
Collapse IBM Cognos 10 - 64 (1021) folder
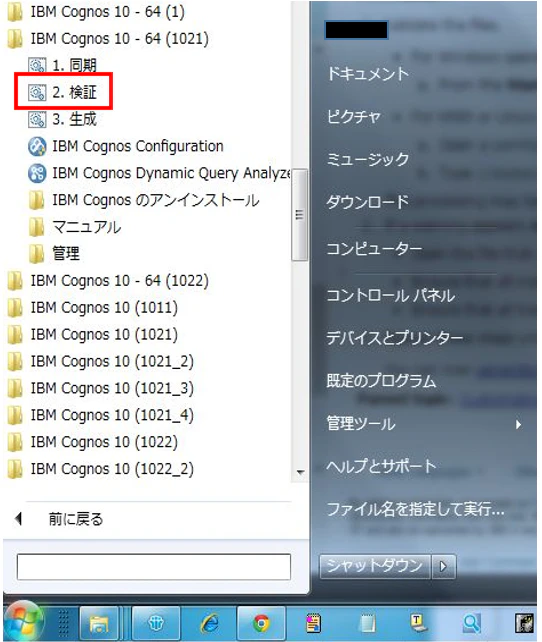[x=108, y=39]
